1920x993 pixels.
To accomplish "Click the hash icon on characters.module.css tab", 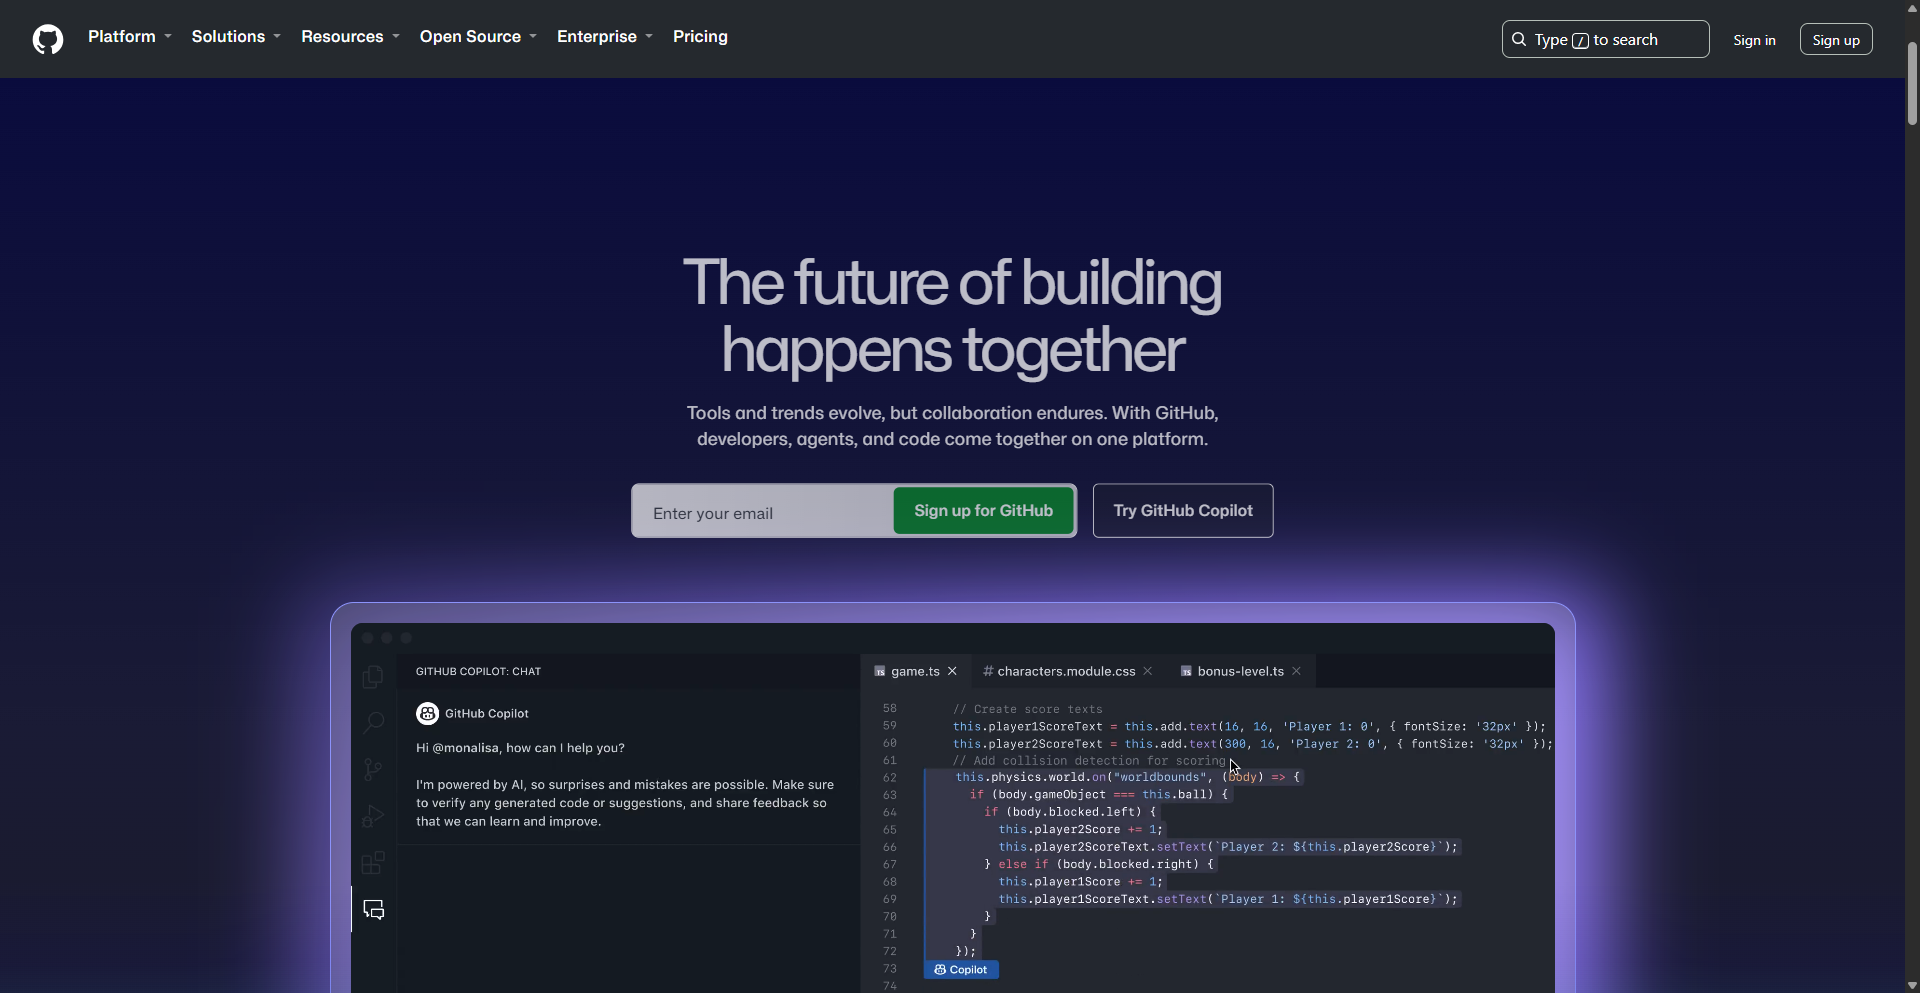I will 988,671.
